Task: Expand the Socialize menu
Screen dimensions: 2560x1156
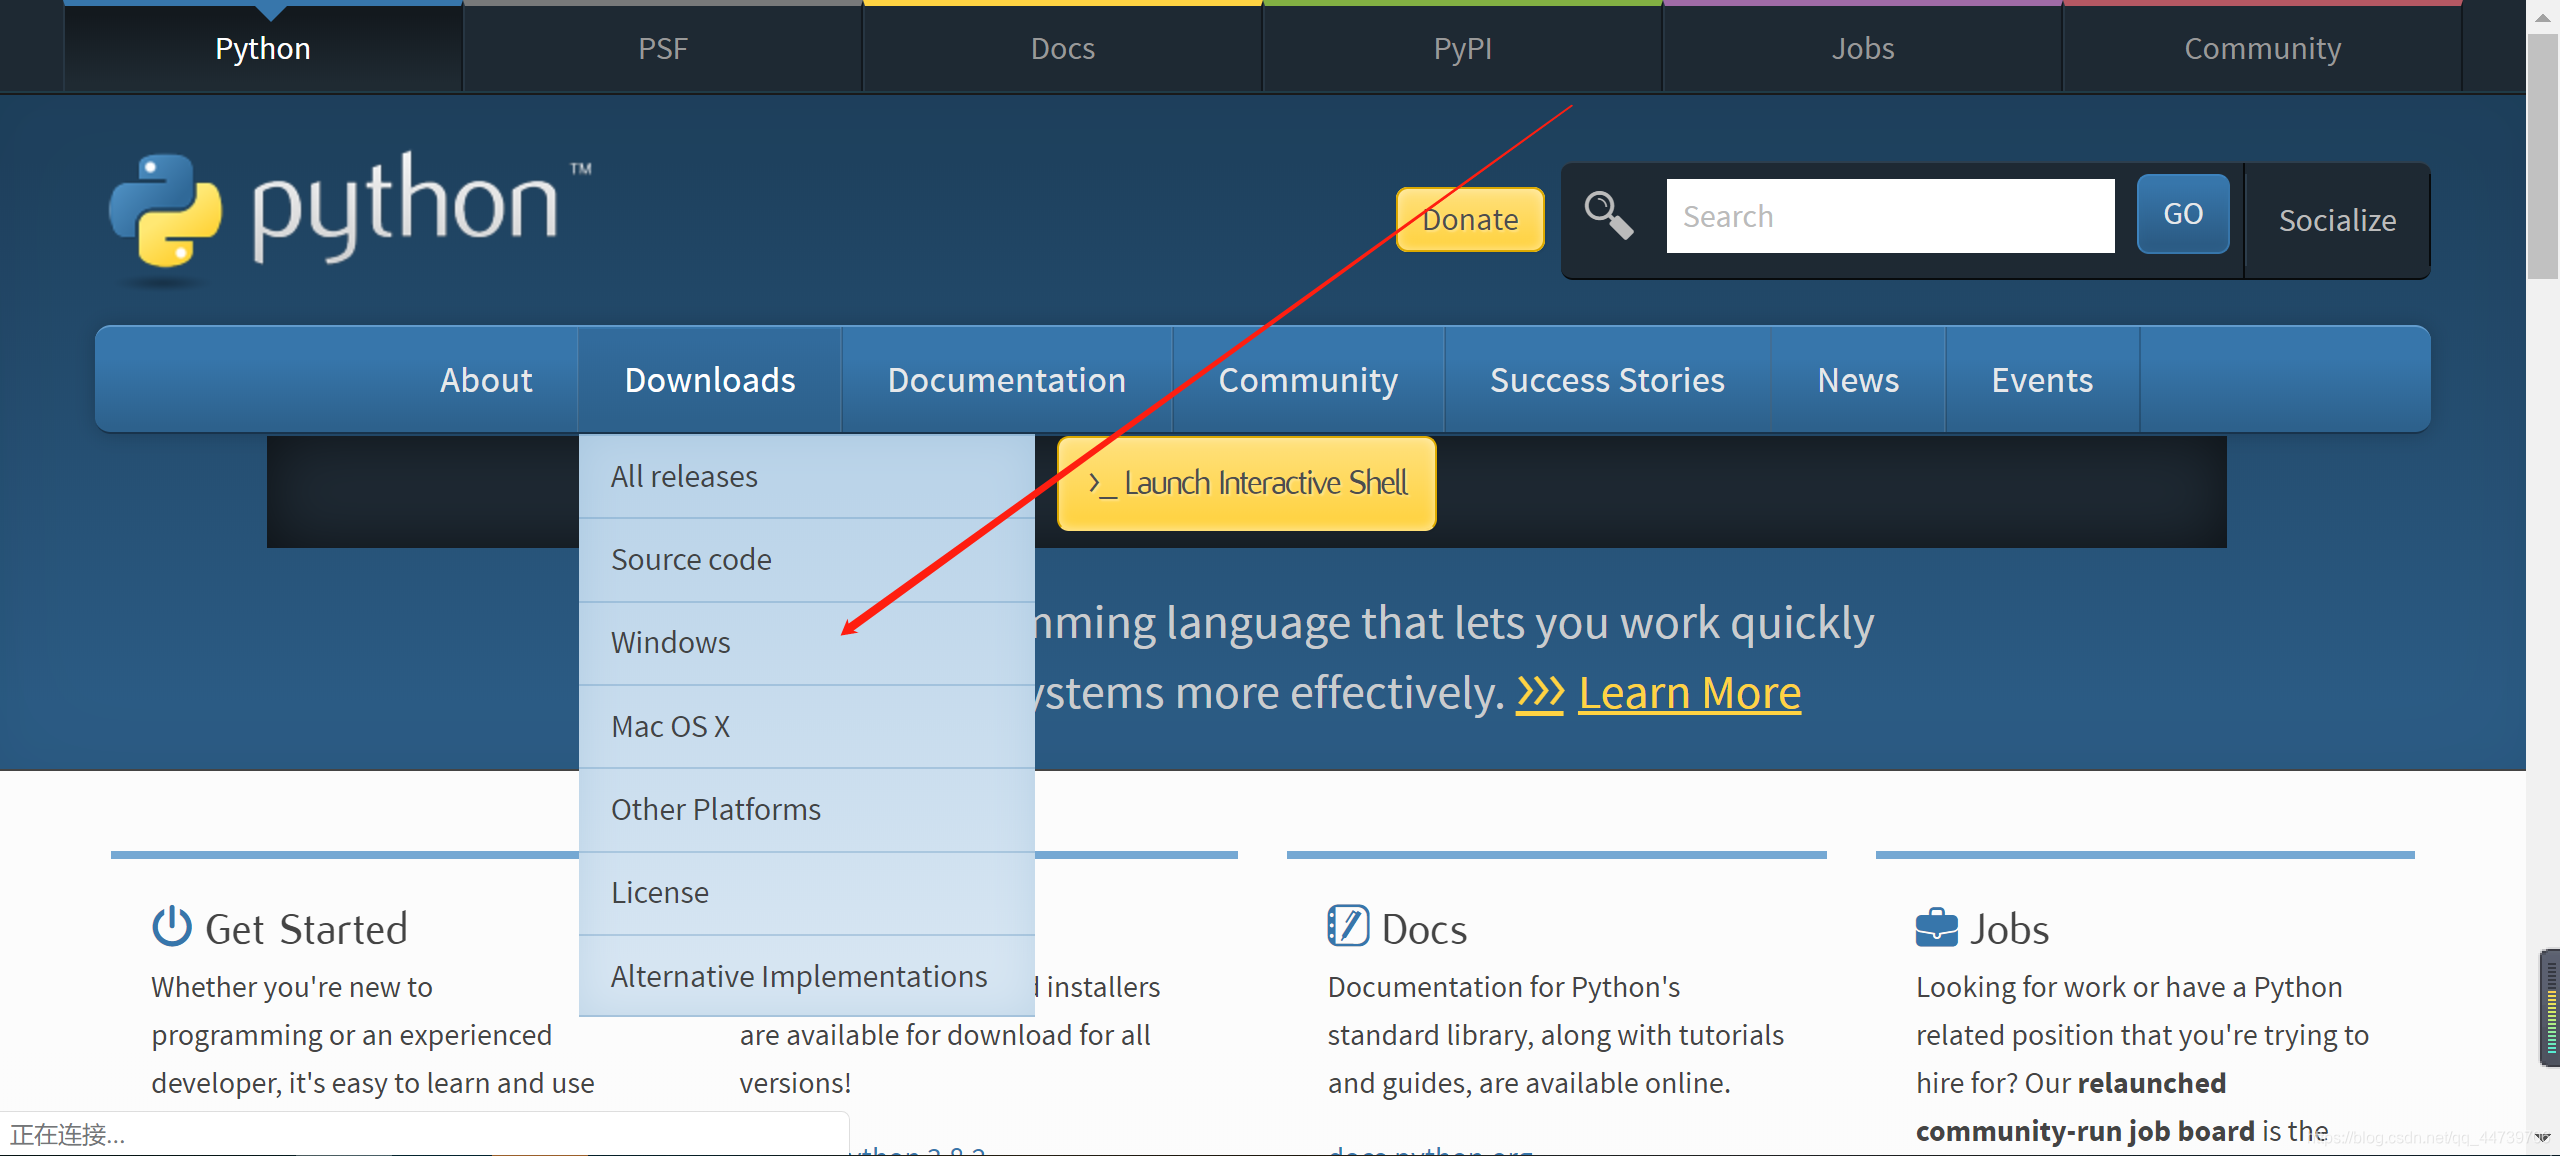Action: click(2337, 220)
